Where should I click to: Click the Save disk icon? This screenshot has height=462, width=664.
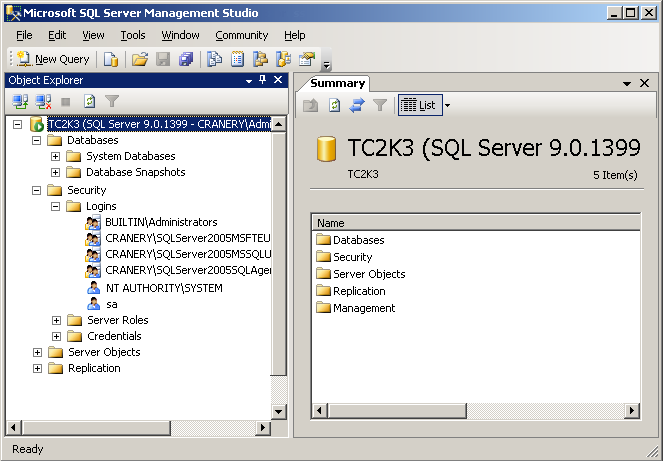tap(163, 59)
